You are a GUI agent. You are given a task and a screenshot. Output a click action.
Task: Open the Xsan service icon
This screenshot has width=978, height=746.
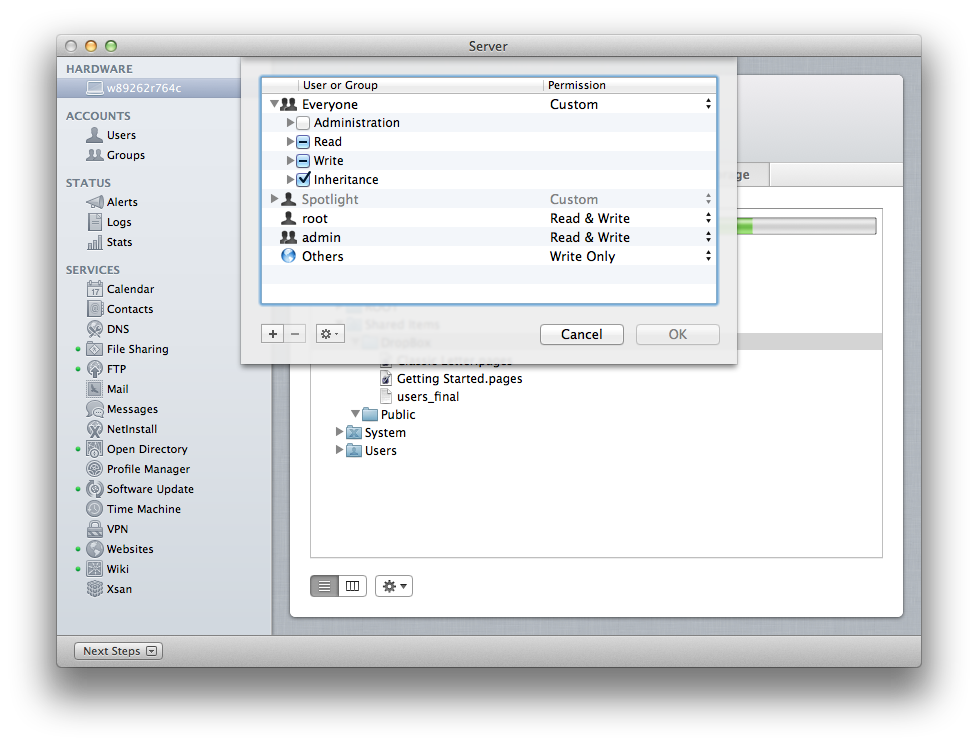click(95, 589)
